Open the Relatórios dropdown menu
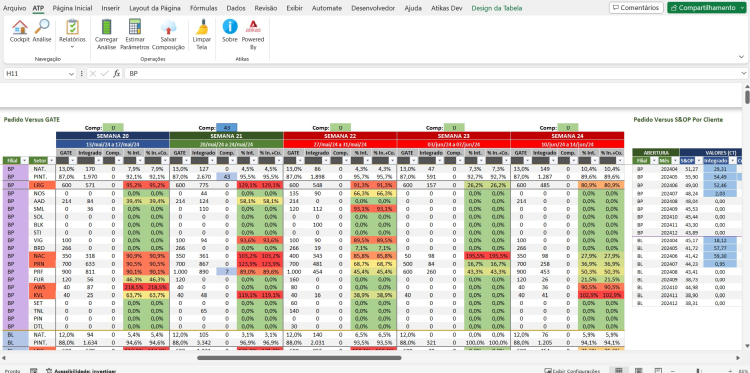Viewport: 750px width, 373px height. [x=72, y=34]
